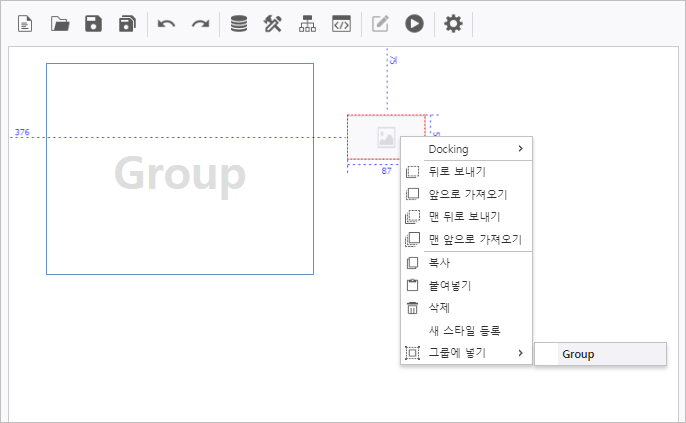
Task: Open the hierarchy structure icon
Action: [307, 24]
